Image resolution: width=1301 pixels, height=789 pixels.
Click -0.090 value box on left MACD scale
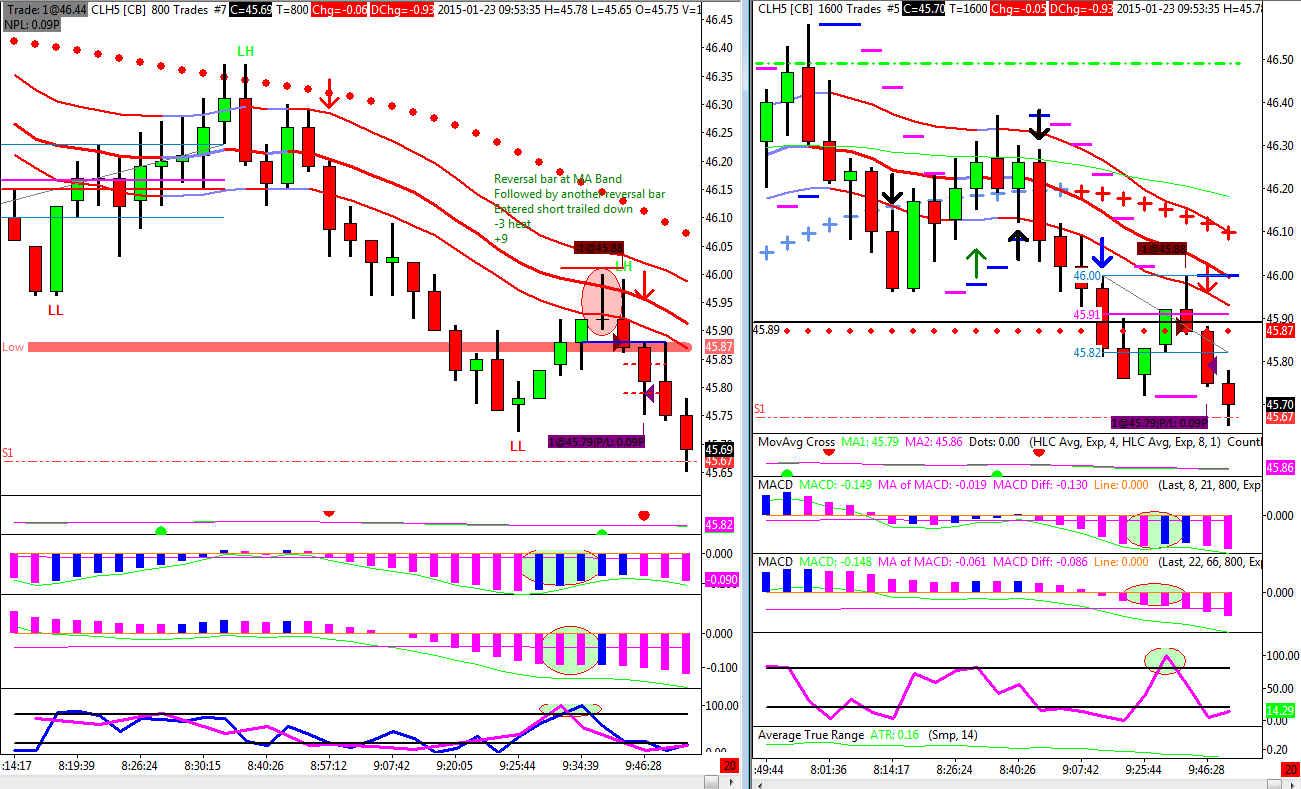click(721, 580)
